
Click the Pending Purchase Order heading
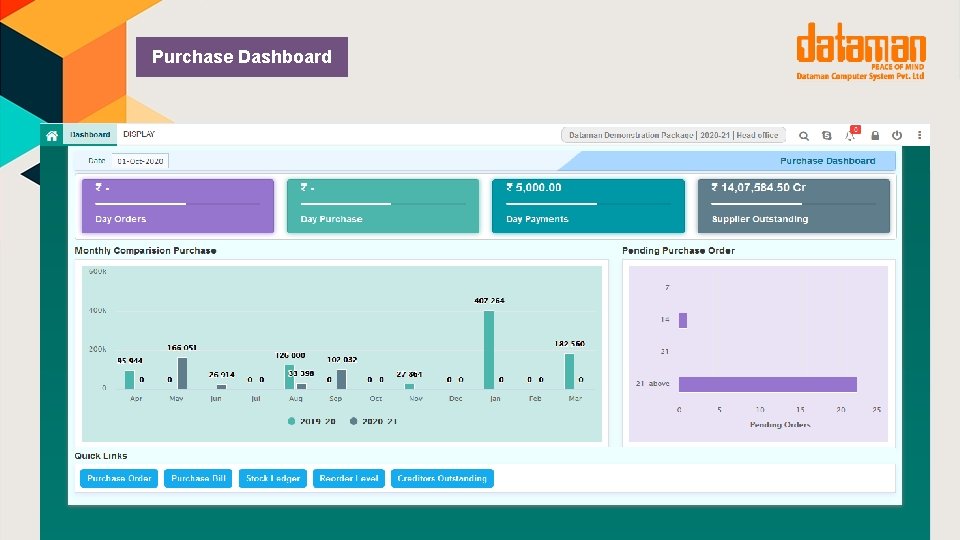click(678, 250)
